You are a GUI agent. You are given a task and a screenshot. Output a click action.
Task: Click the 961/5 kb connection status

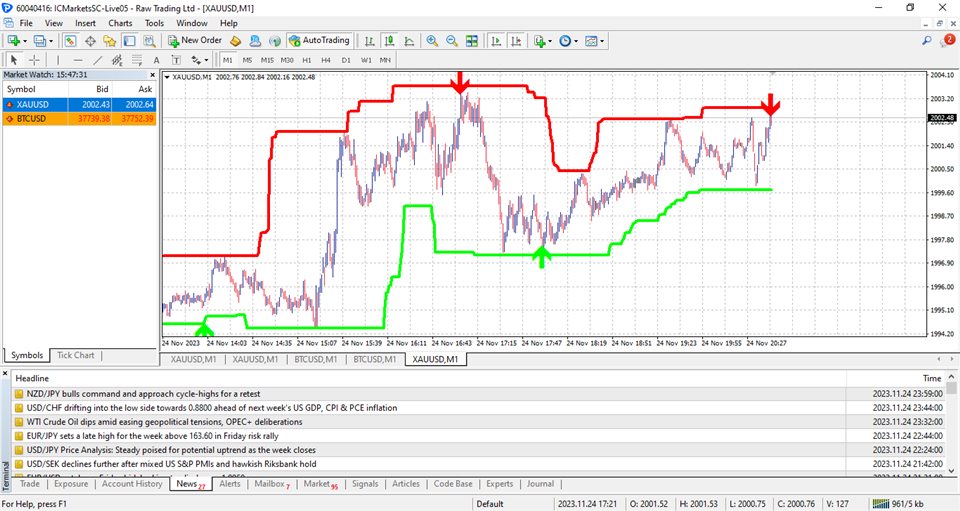pos(899,504)
